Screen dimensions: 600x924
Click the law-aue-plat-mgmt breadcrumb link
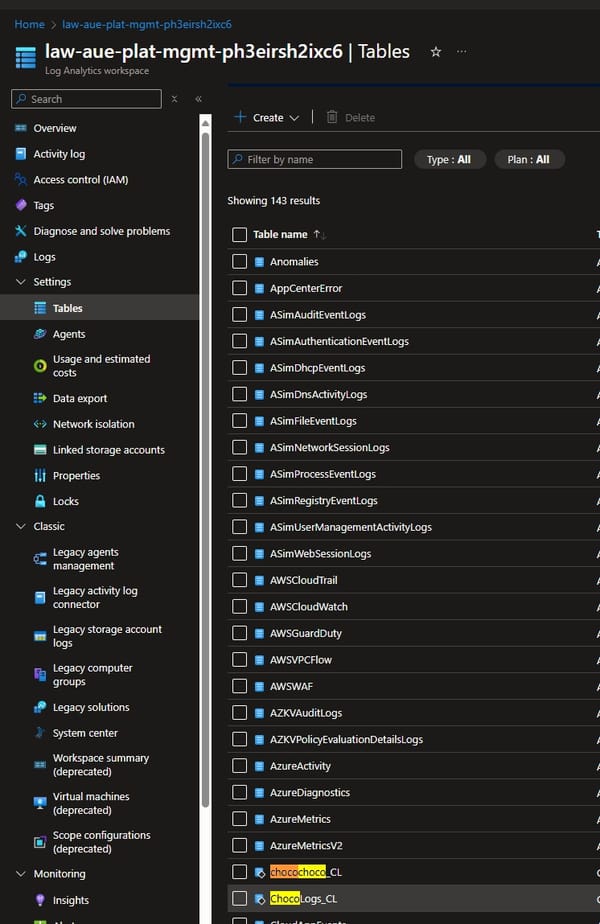click(x=147, y=24)
